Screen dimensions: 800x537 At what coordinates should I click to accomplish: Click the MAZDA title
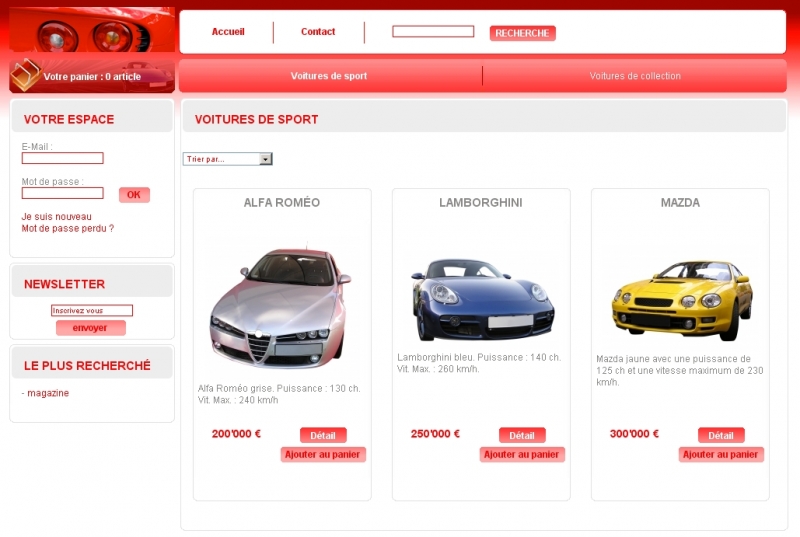click(x=680, y=202)
